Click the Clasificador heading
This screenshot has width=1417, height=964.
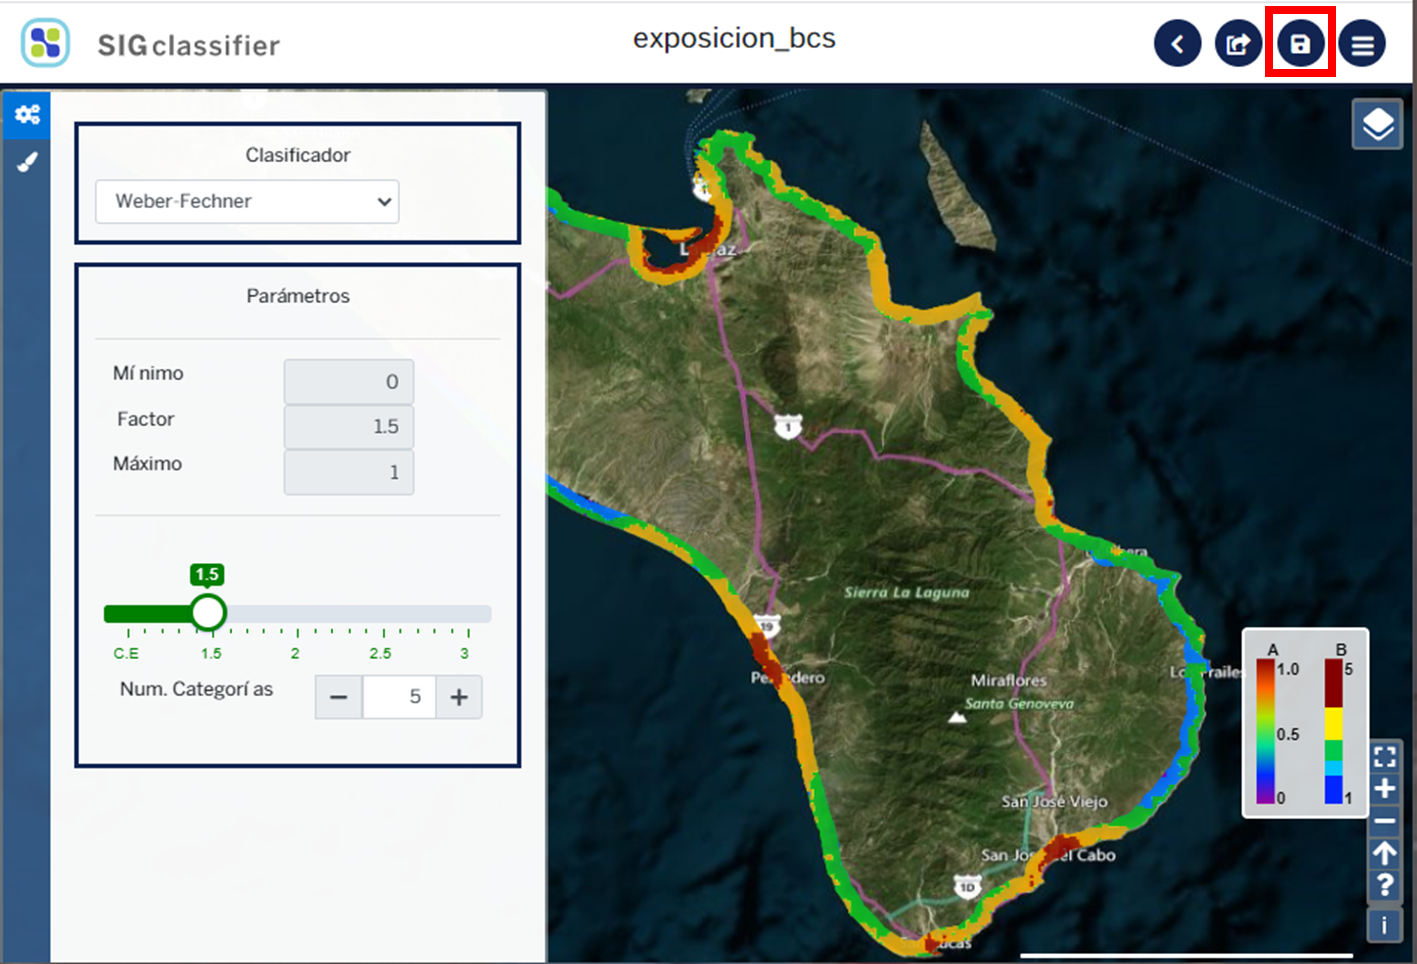click(298, 155)
